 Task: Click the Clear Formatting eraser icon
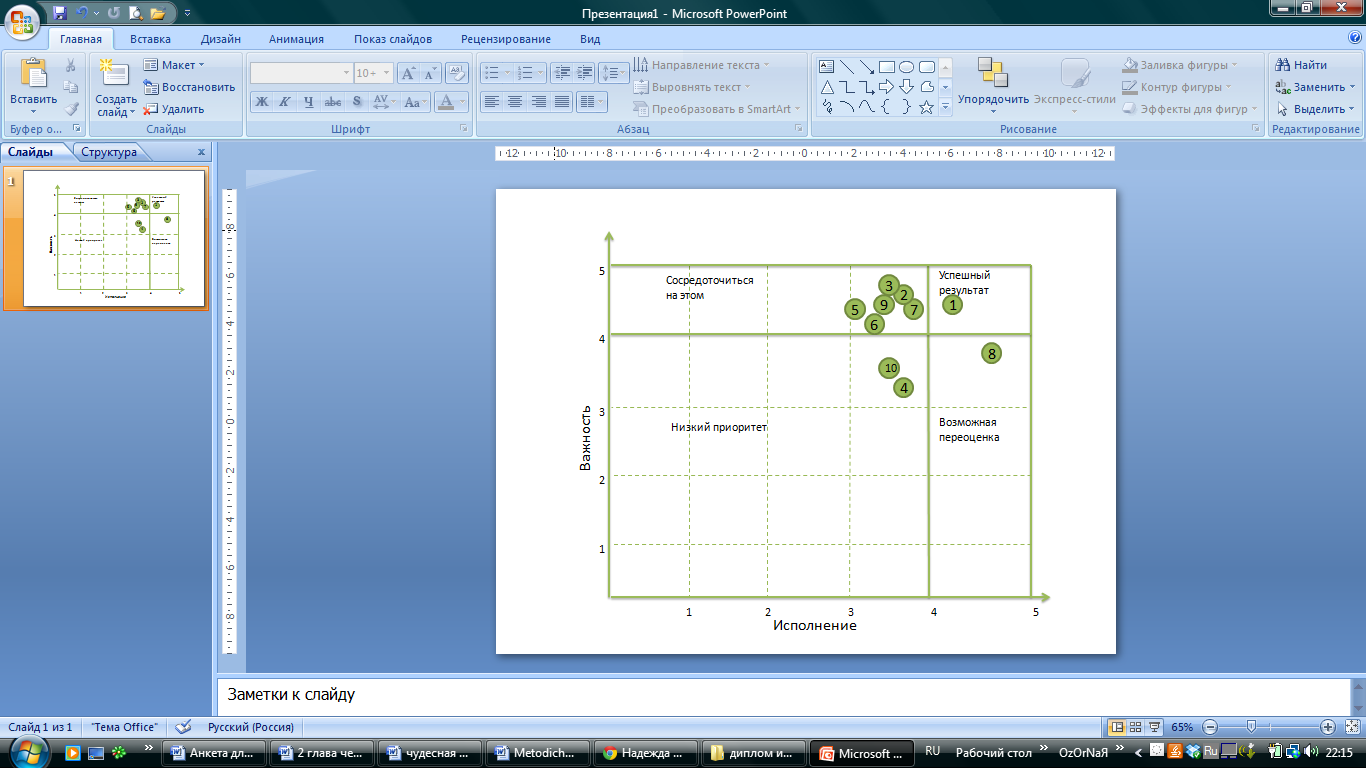(457, 73)
